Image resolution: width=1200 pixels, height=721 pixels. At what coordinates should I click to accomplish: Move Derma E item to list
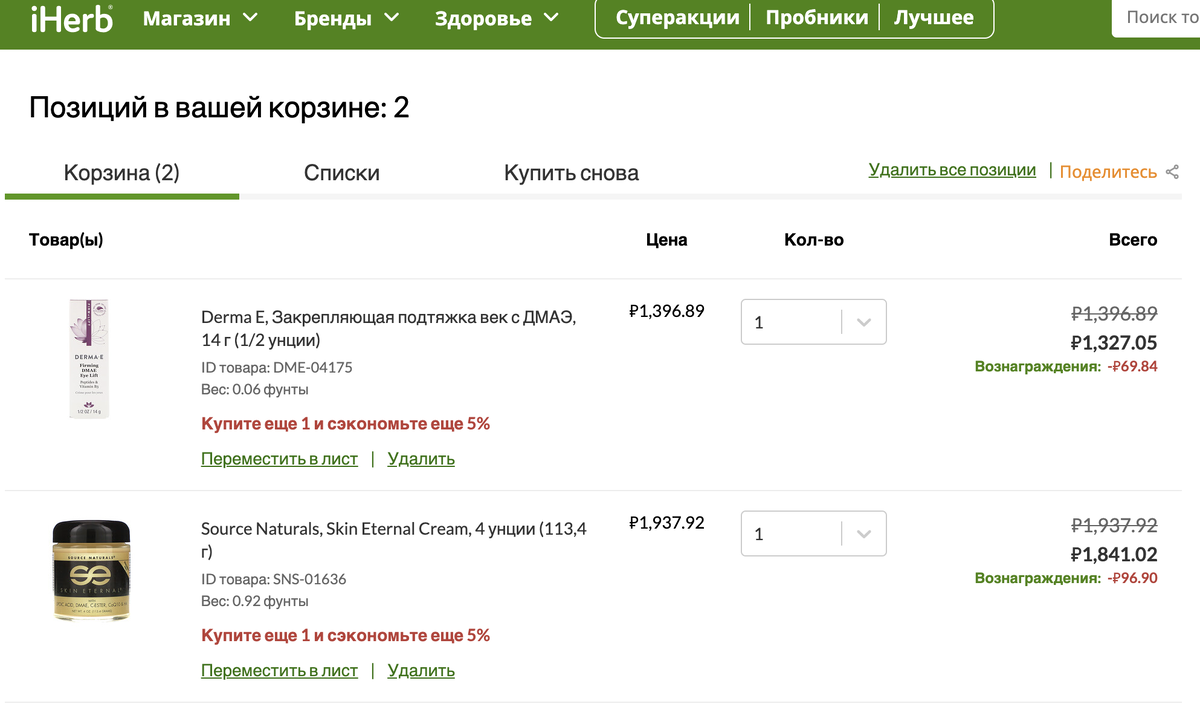pyautogui.click(x=279, y=459)
